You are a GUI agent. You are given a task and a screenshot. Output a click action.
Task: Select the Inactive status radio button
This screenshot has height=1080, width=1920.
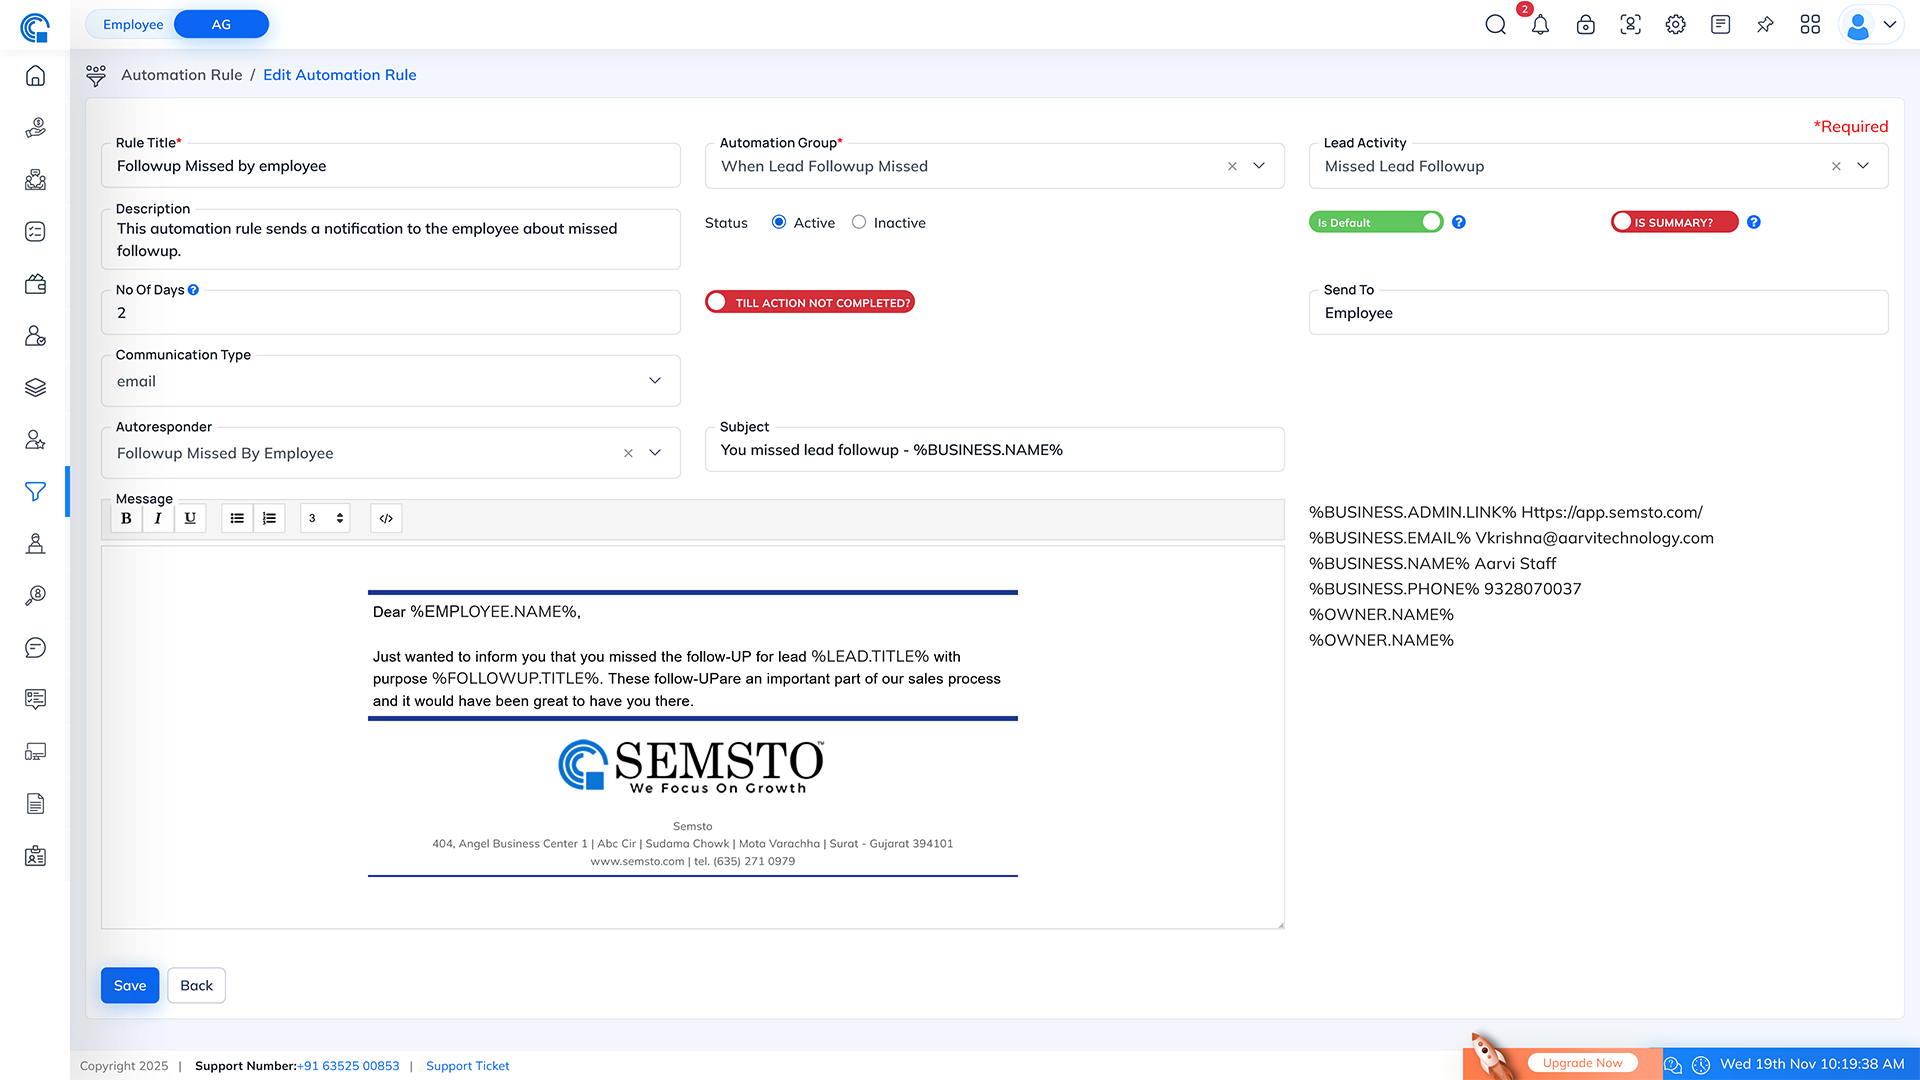(859, 222)
